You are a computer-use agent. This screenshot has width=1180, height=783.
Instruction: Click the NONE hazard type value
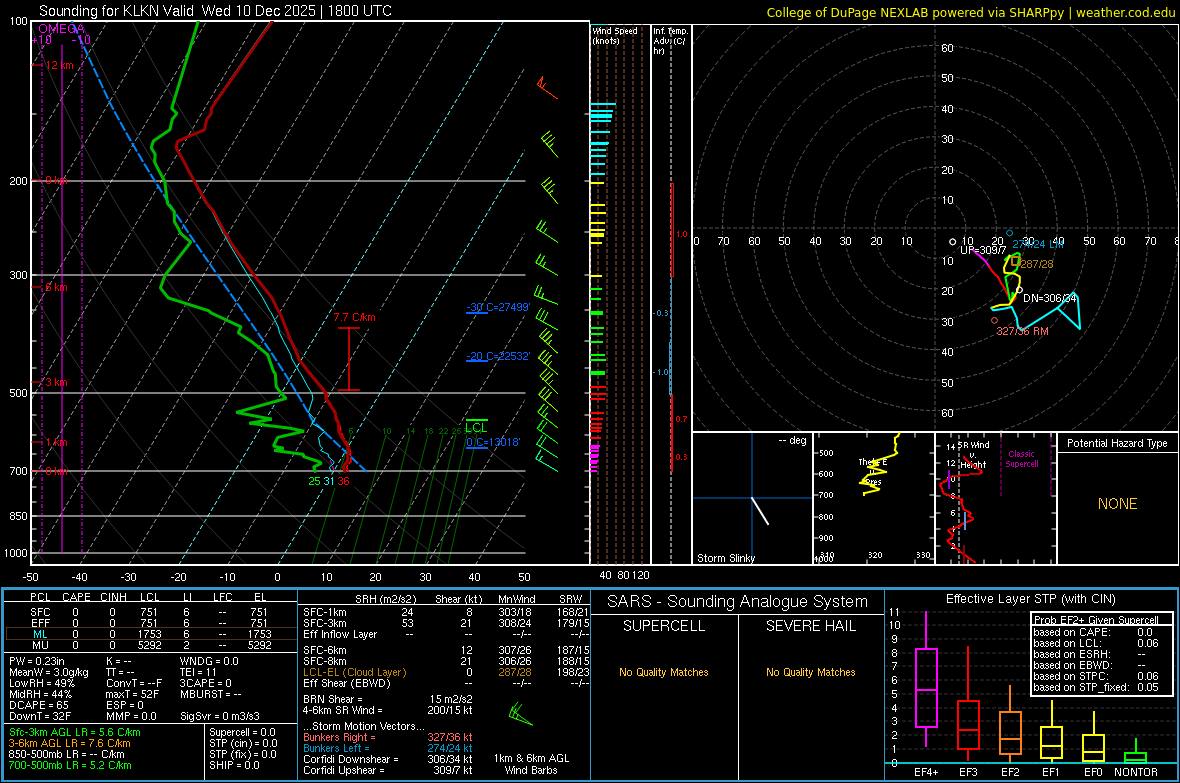coord(1118,504)
